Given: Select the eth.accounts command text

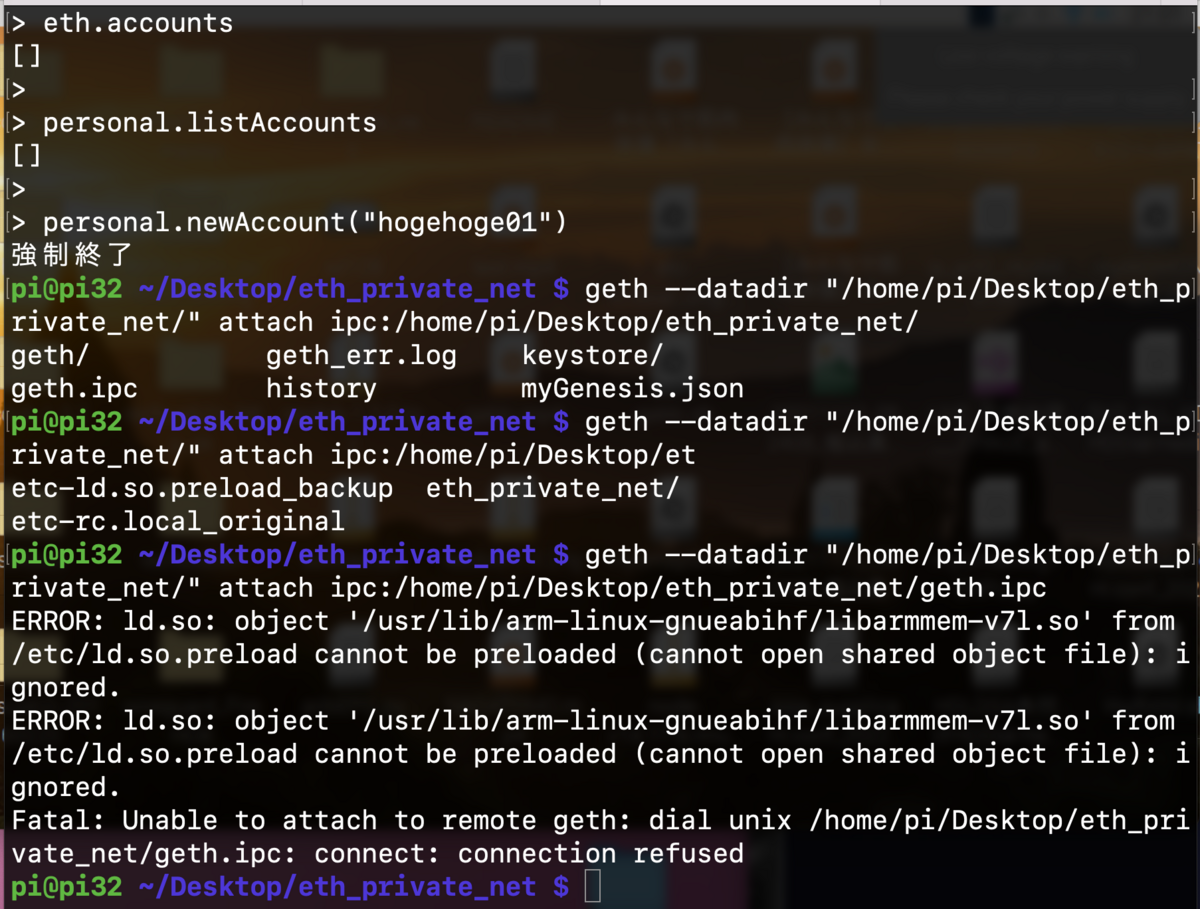Looking at the screenshot, I should pyautogui.click(x=137, y=22).
